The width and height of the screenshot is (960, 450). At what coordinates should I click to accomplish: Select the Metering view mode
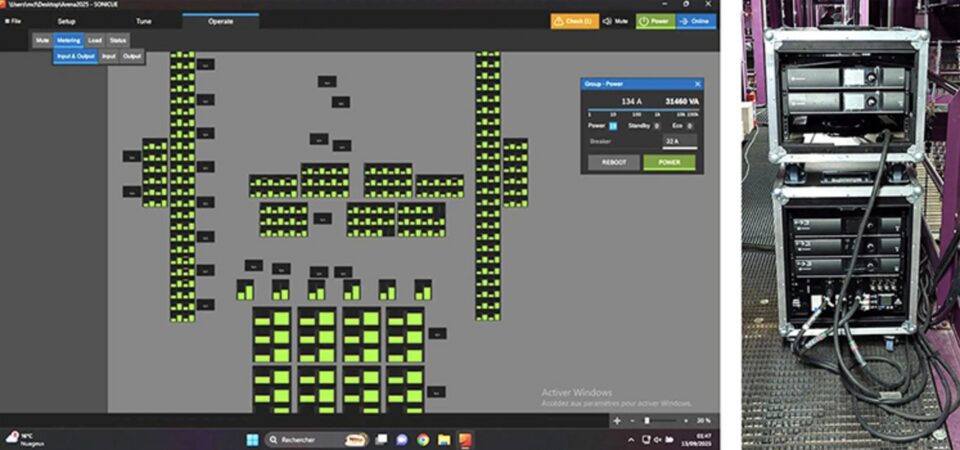point(69,40)
